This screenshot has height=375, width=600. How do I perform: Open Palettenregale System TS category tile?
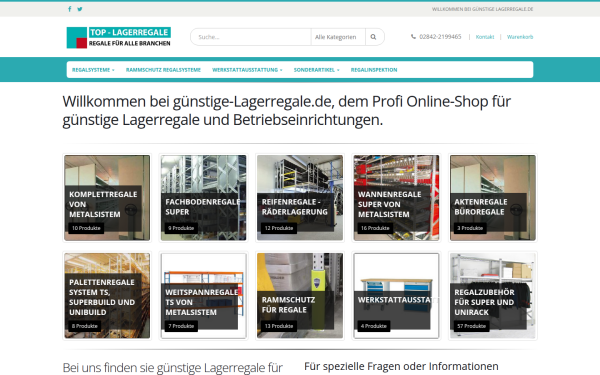(107, 296)
